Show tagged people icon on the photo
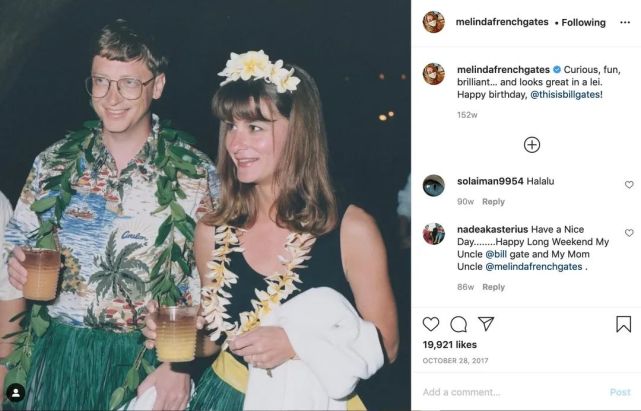 16,392
